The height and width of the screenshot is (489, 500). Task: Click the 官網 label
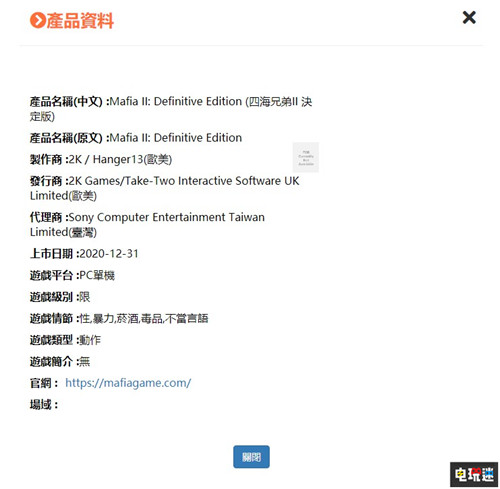point(44,383)
